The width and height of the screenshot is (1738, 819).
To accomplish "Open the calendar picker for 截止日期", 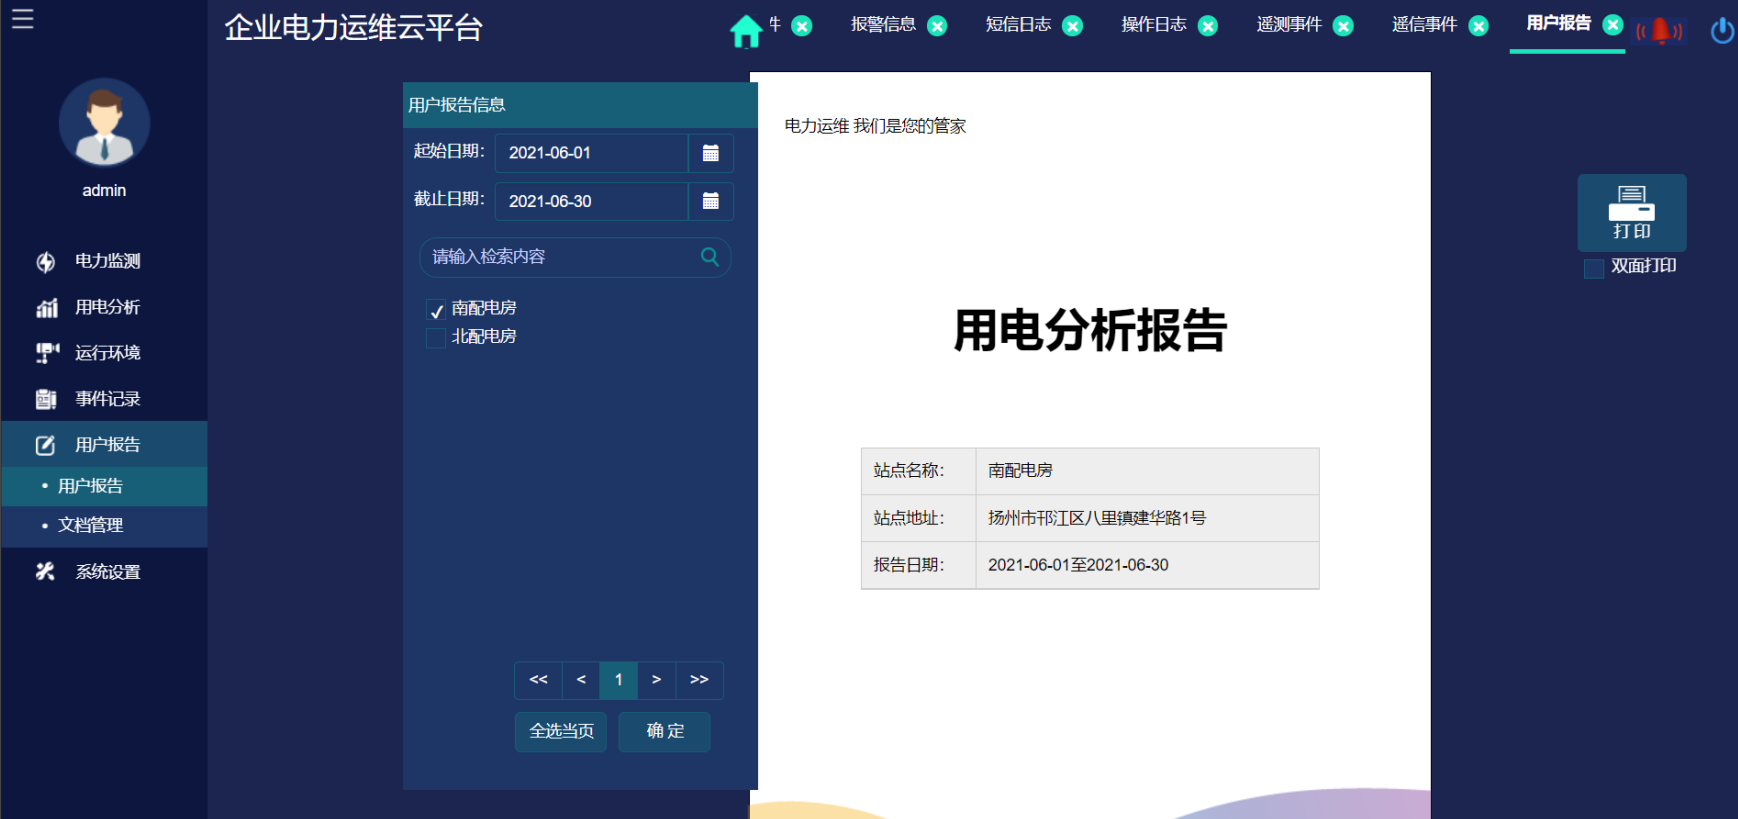I will point(711,201).
